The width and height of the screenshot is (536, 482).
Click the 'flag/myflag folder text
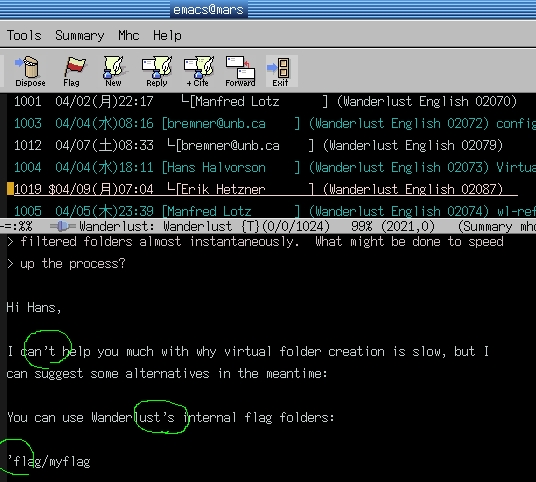point(49,461)
